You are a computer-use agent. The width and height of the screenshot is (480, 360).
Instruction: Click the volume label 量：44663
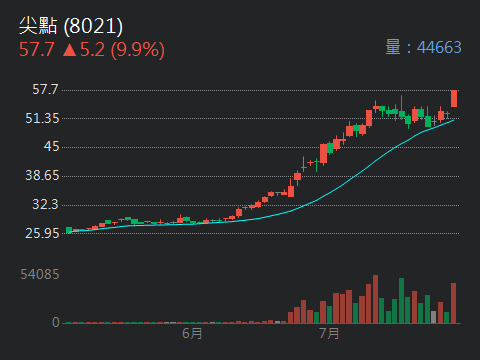click(423, 47)
